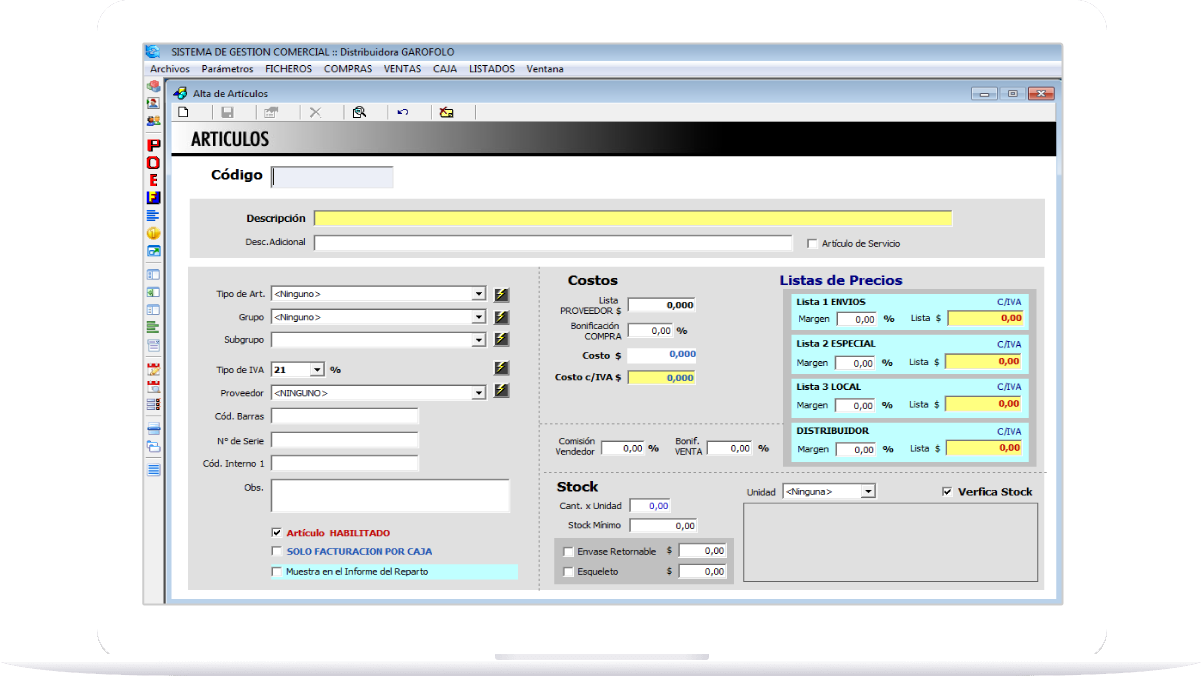Click the search magnifier toolbar icon
Viewport: 1201px width, 677px height.
point(359,112)
